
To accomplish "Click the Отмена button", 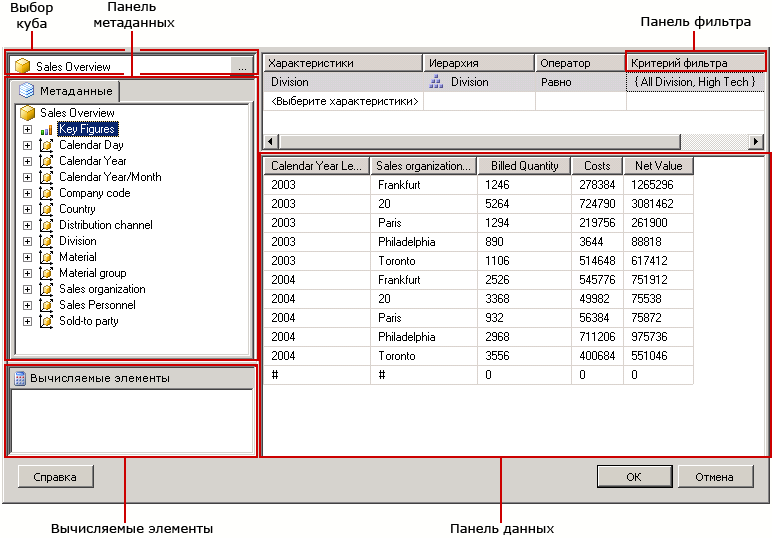I will coord(715,477).
